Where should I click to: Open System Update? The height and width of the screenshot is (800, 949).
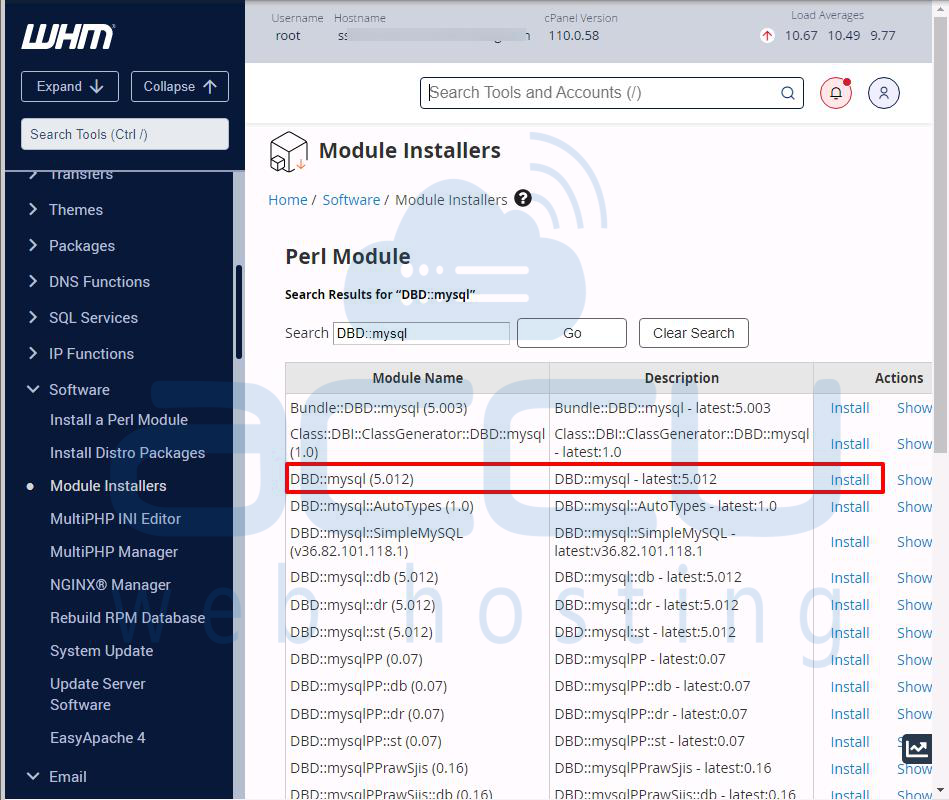[x=101, y=651]
